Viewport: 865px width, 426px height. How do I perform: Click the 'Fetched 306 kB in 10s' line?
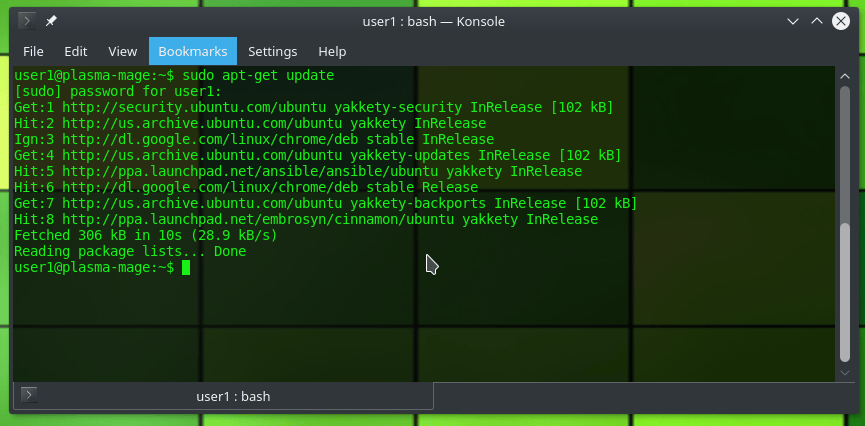146,236
